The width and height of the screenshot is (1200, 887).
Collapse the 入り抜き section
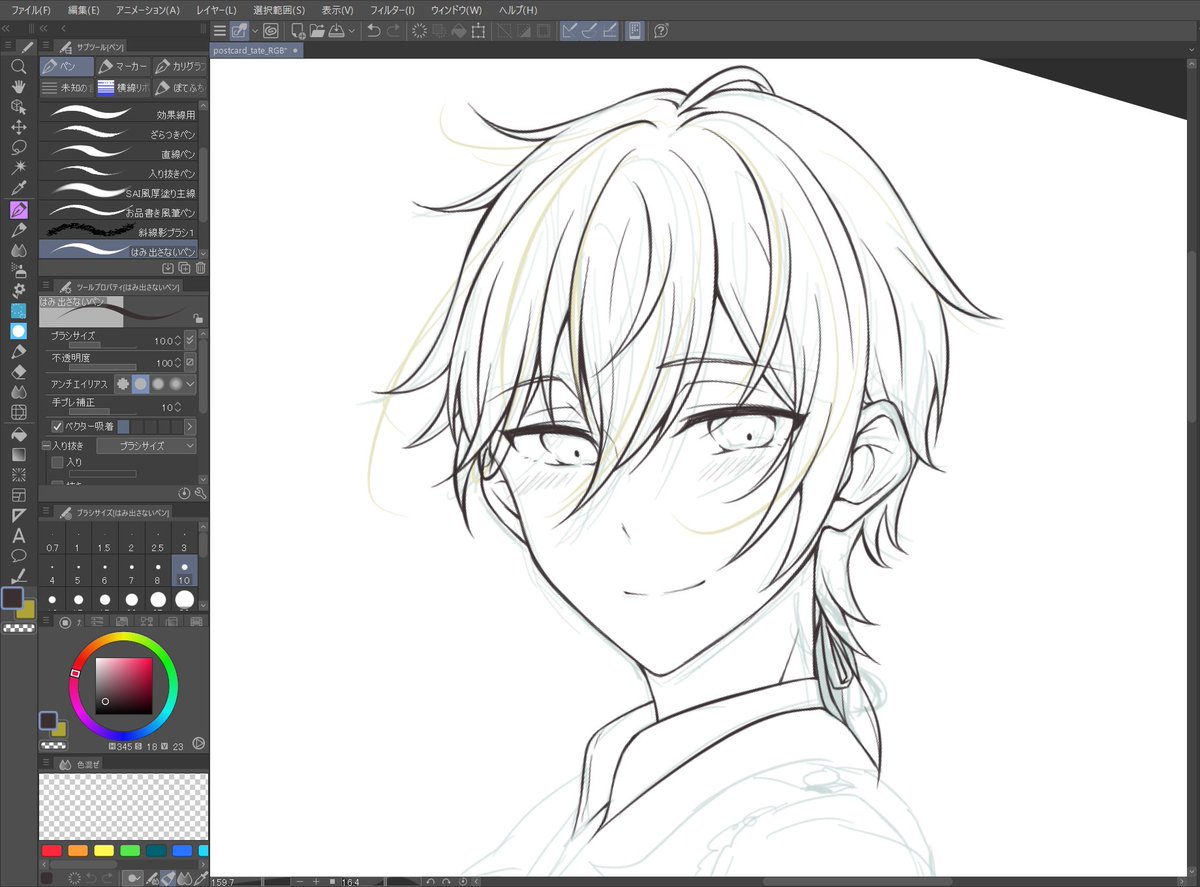46,446
